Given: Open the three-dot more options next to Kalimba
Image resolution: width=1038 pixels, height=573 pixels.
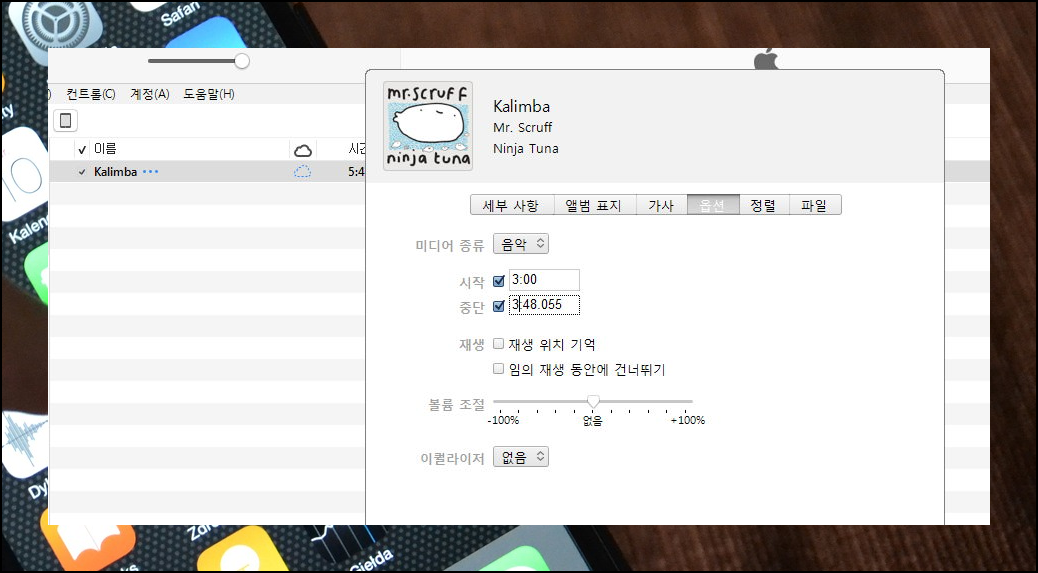Looking at the screenshot, I should coord(151,172).
